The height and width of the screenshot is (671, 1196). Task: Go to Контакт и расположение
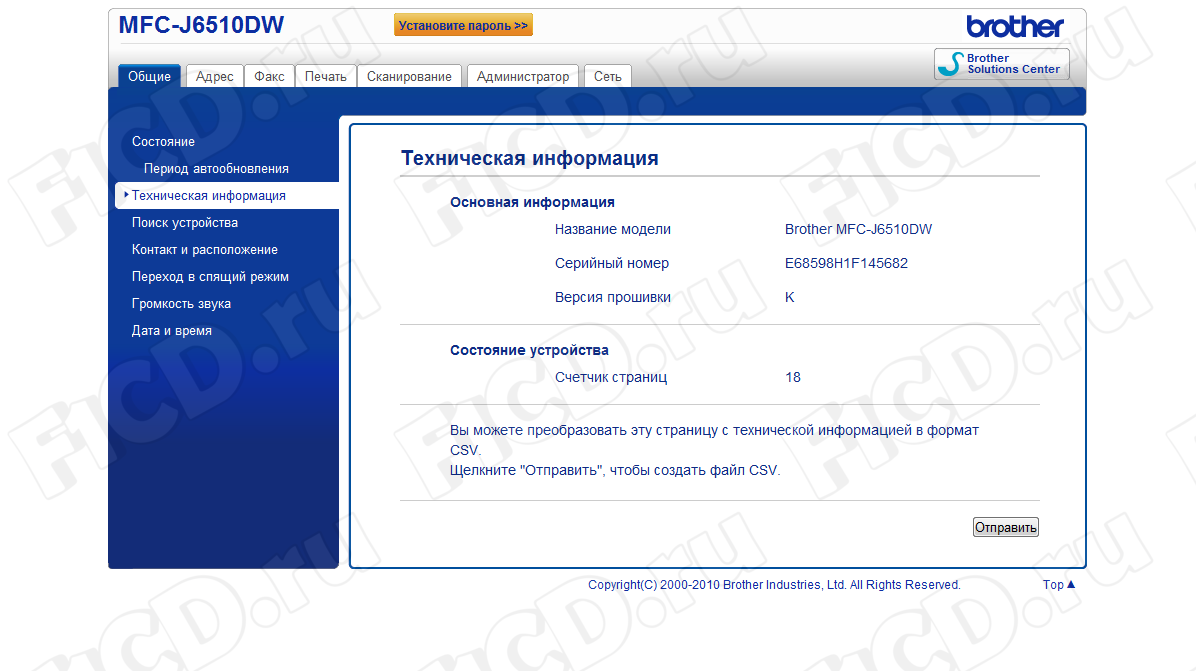tap(204, 250)
